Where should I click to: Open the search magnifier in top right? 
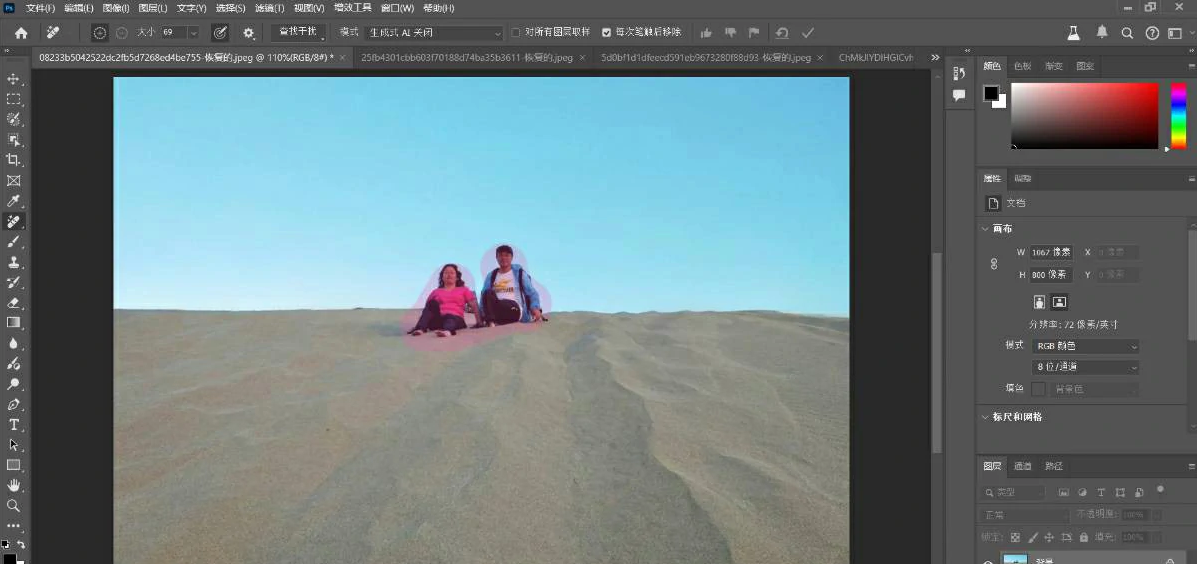click(x=1127, y=33)
